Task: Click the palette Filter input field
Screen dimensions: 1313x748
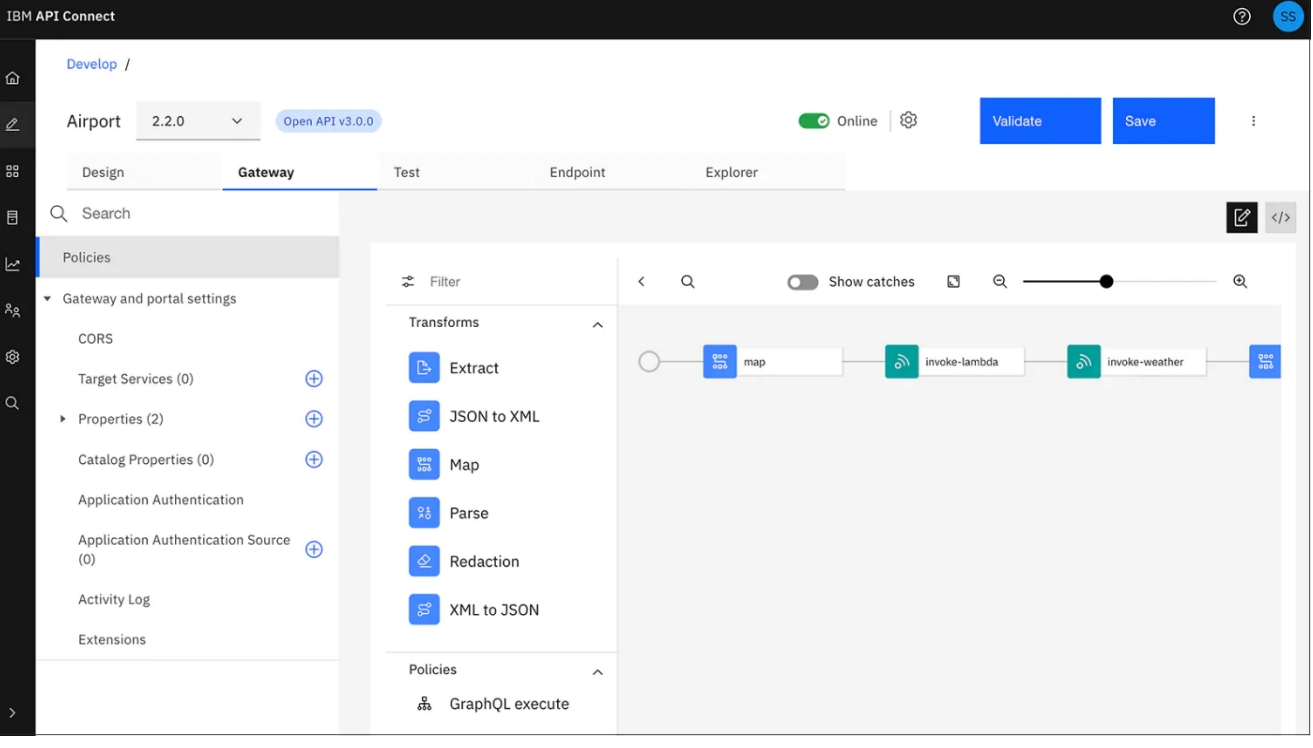Action: click(x=502, y=282)
